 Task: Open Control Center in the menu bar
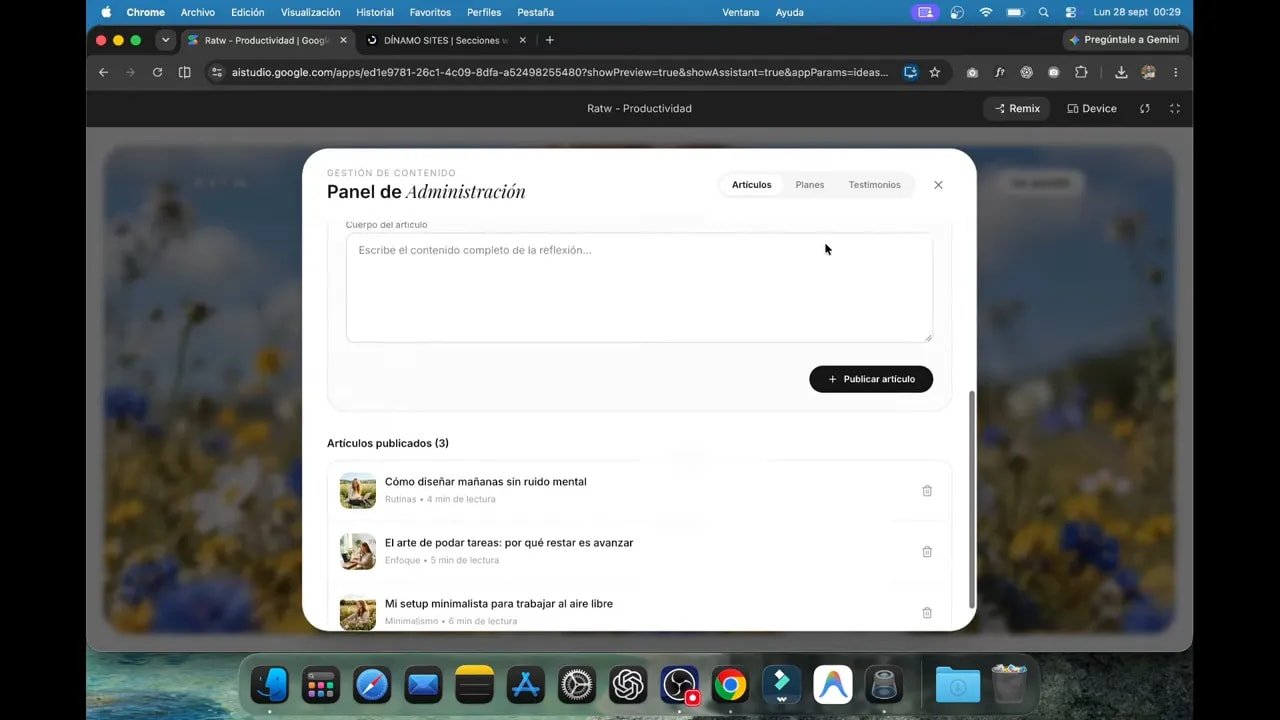coord(1071,12)
